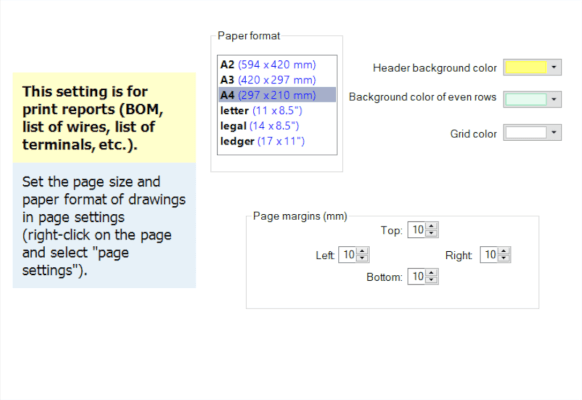The height and width of the screenshot is (400, 582).
Task: Increase the Left margin value
Action: point(362,251)
